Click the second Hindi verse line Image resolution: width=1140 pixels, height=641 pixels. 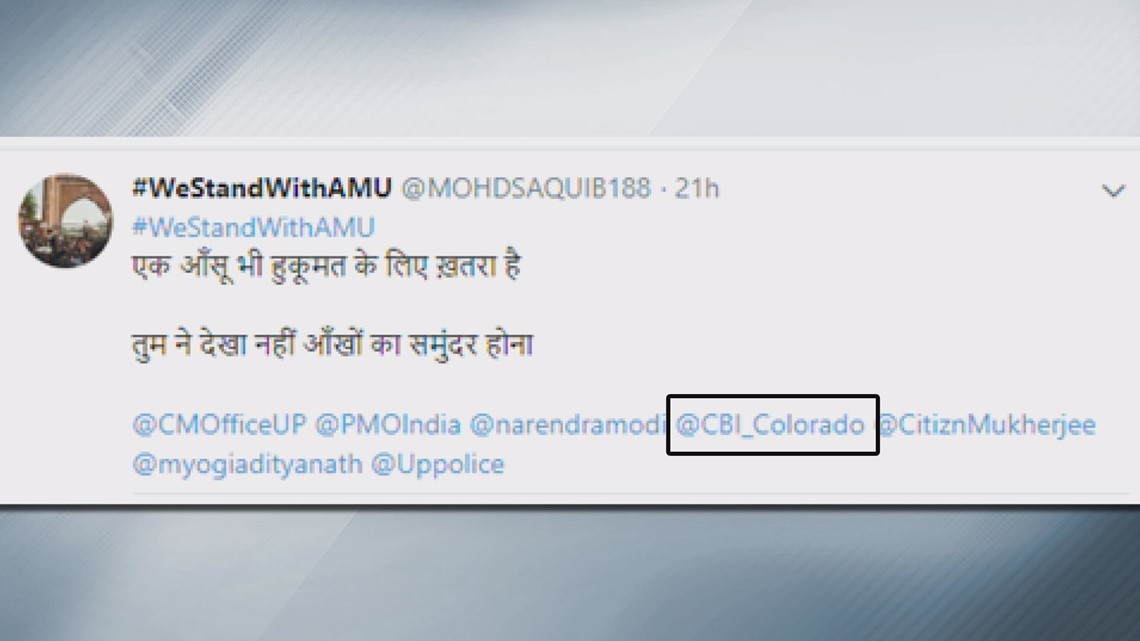[x=332, y=344]
